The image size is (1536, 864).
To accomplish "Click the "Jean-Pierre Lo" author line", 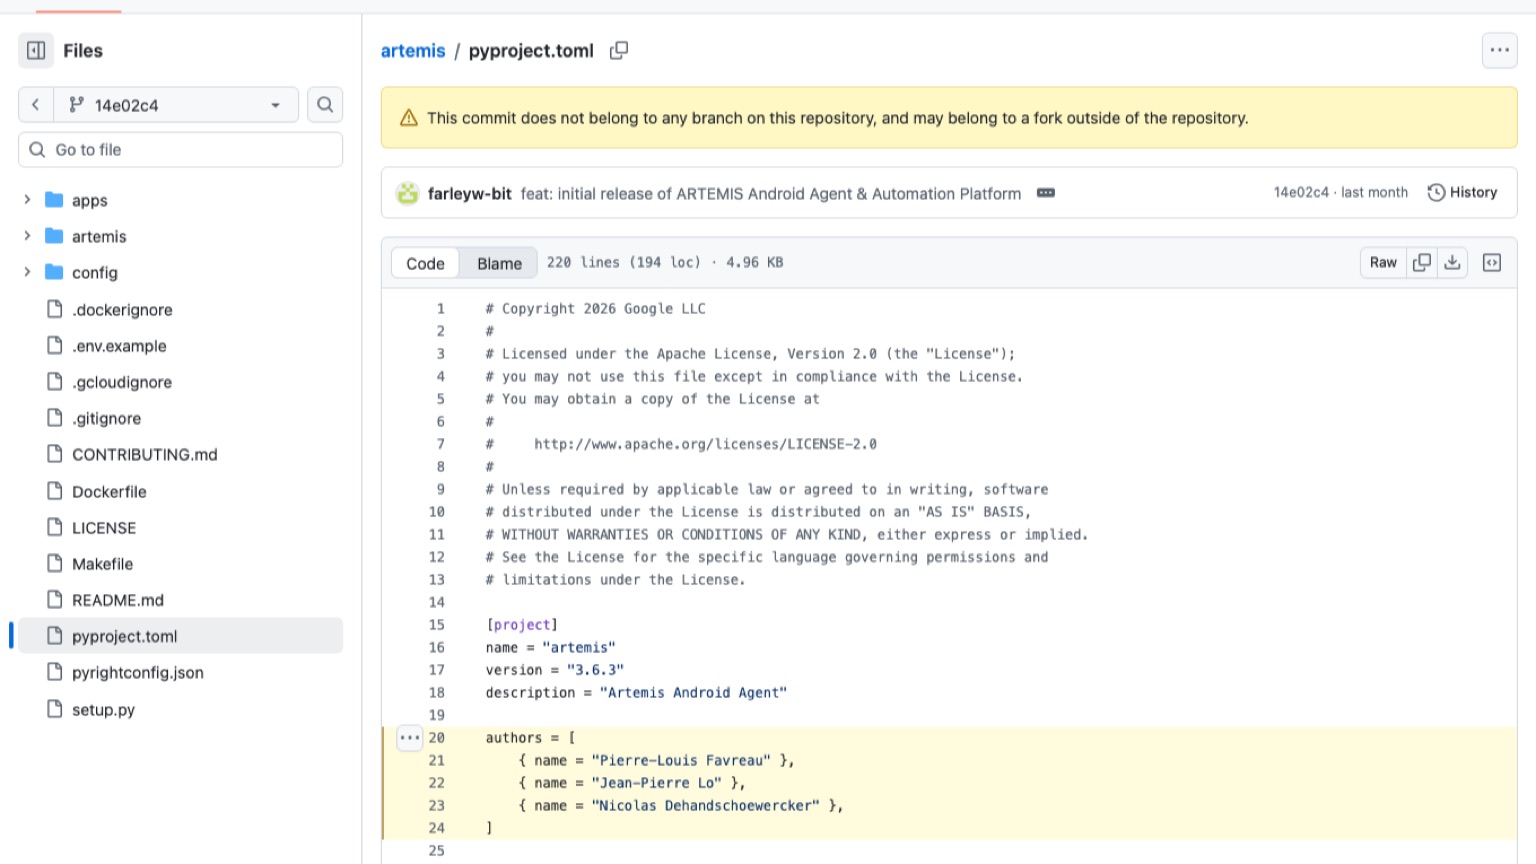I will click(632, 783).
